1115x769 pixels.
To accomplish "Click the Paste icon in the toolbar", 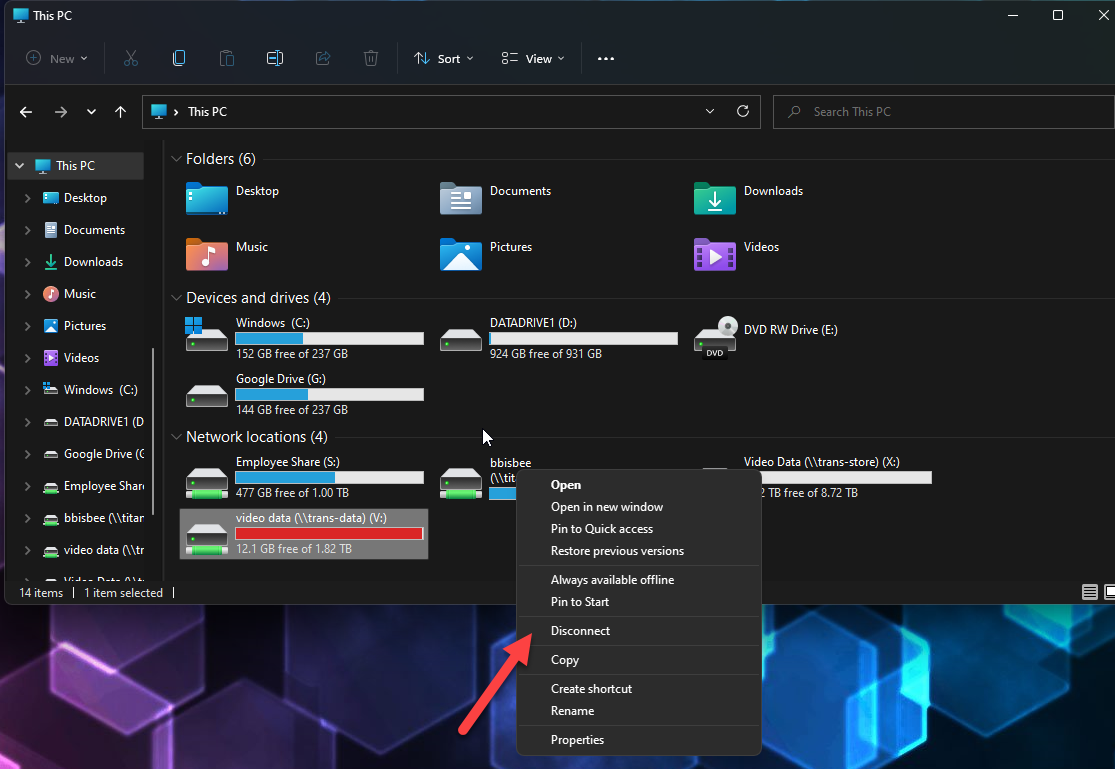I will click(x=226, y=58).
